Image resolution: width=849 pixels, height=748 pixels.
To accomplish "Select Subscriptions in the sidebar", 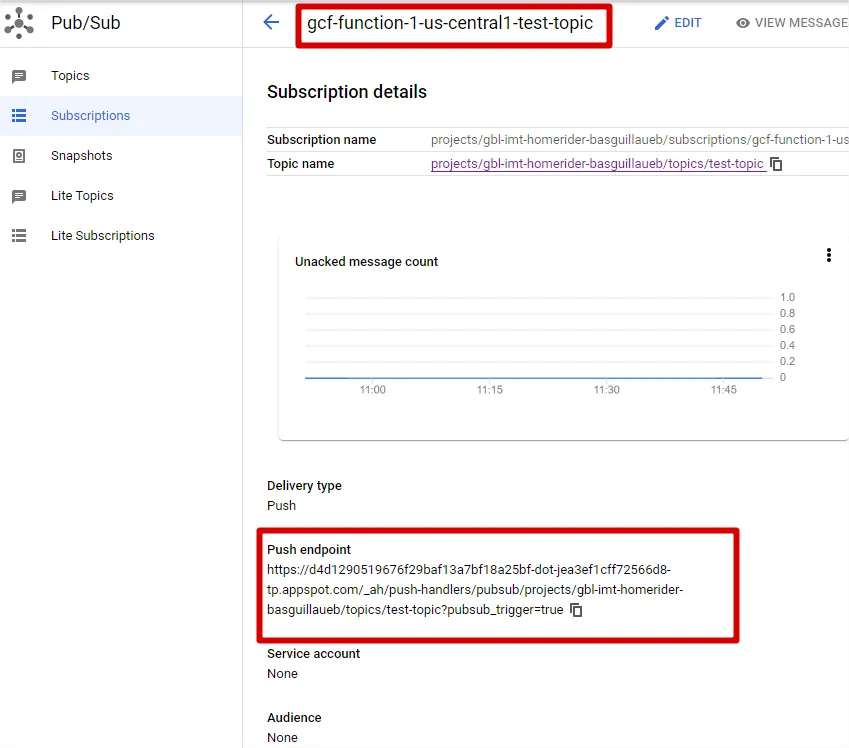I will click(90, 115).
